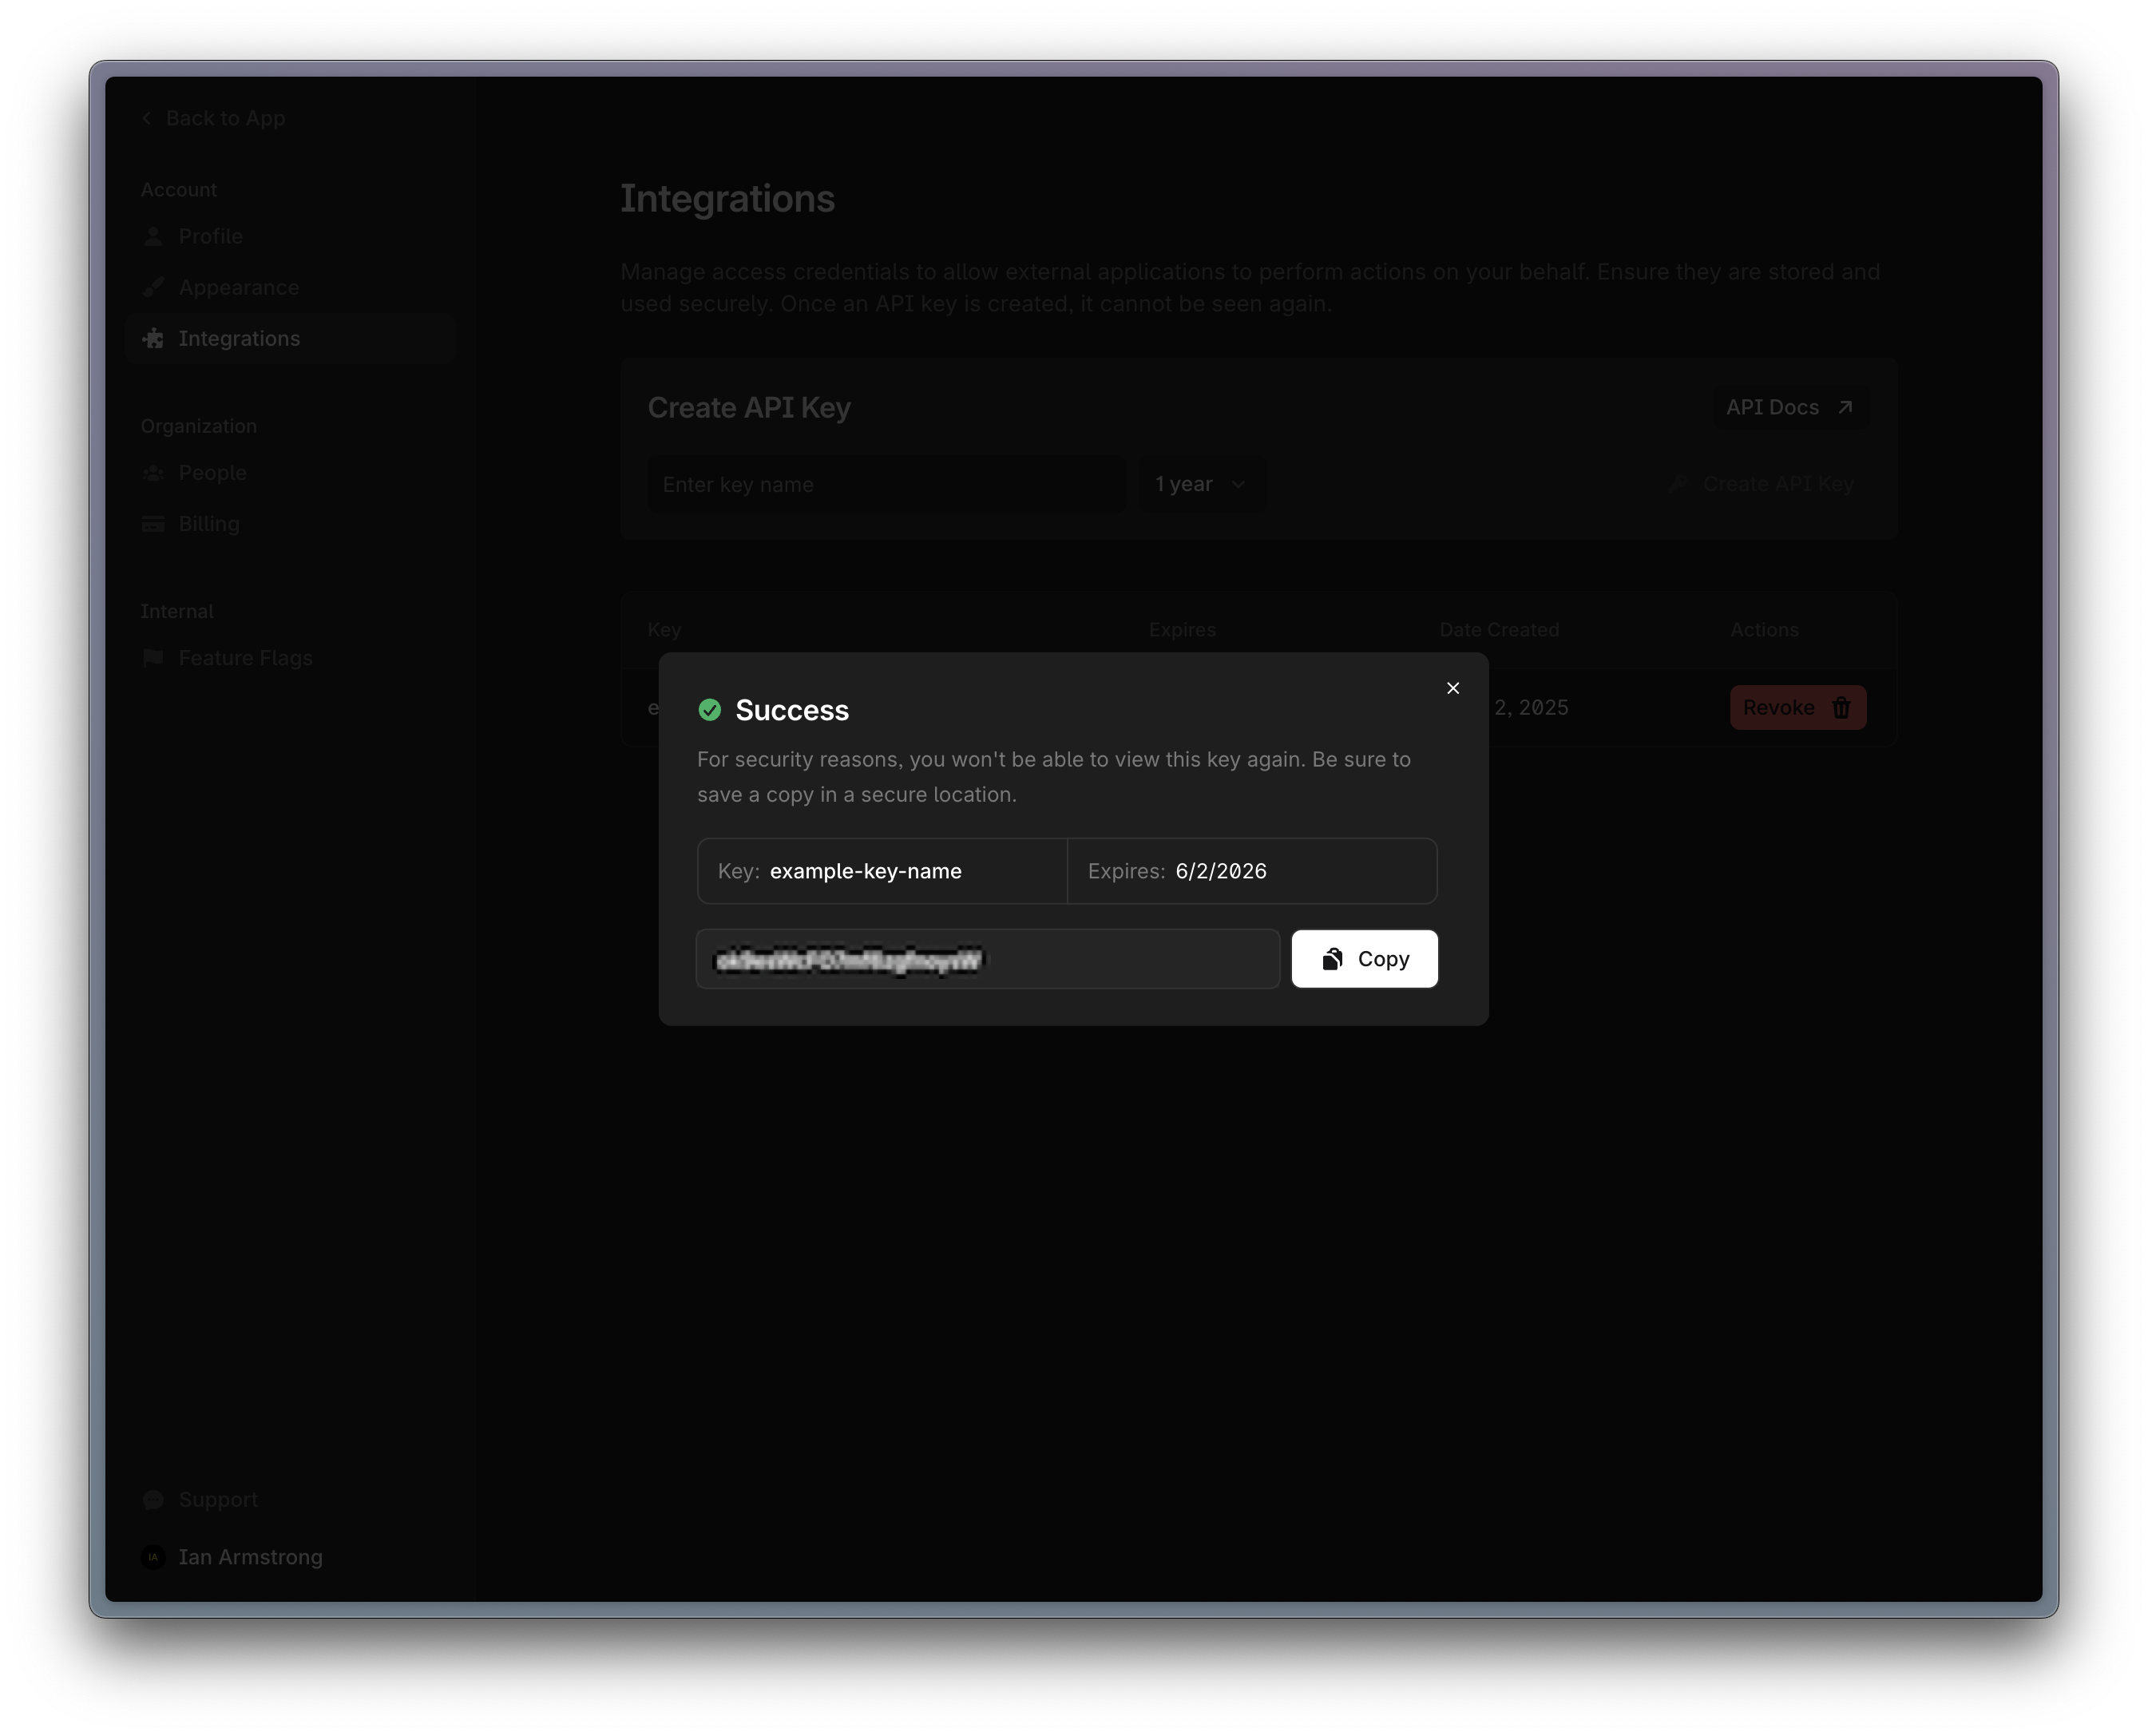Click the Back to App chevron icon
The width and height of the screenshot is (2148, 1736).
(x=147, y=118)
